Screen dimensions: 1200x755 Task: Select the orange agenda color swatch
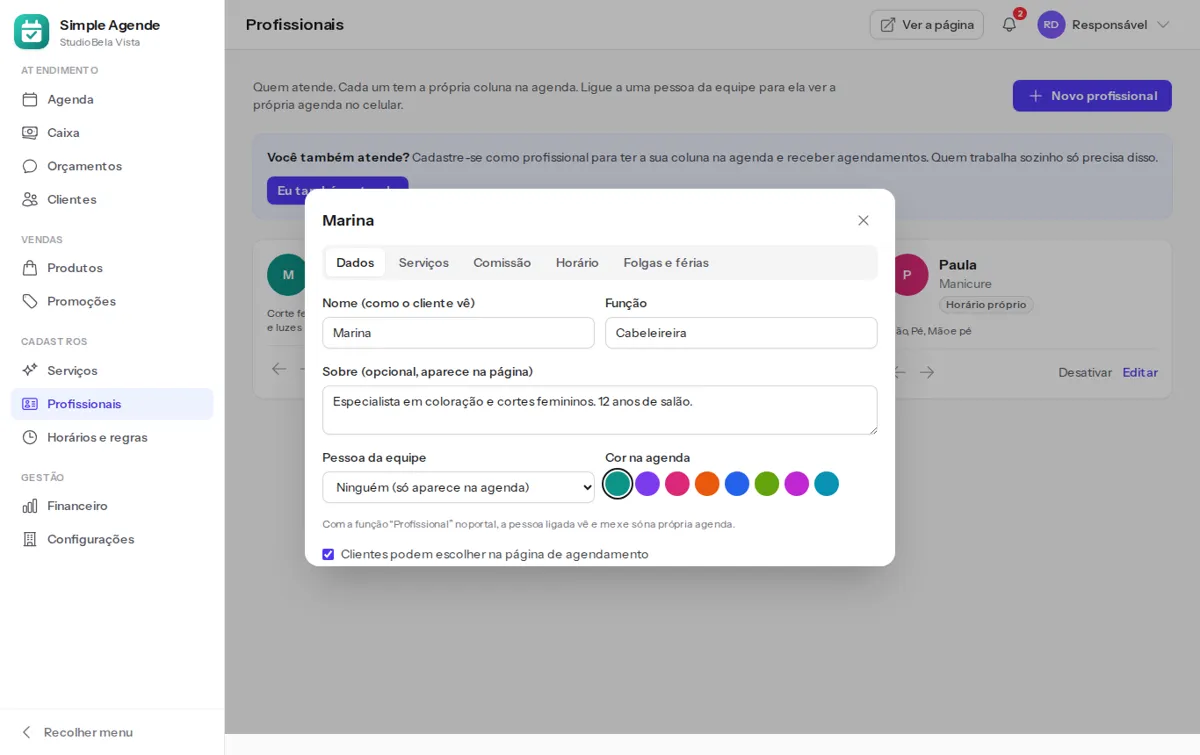[707, 484]
